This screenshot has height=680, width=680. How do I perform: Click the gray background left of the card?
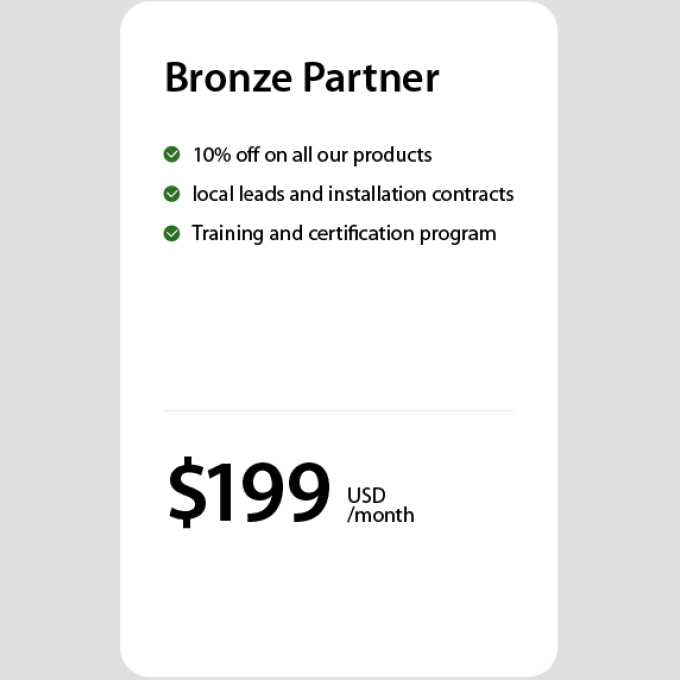click(60, 340)
